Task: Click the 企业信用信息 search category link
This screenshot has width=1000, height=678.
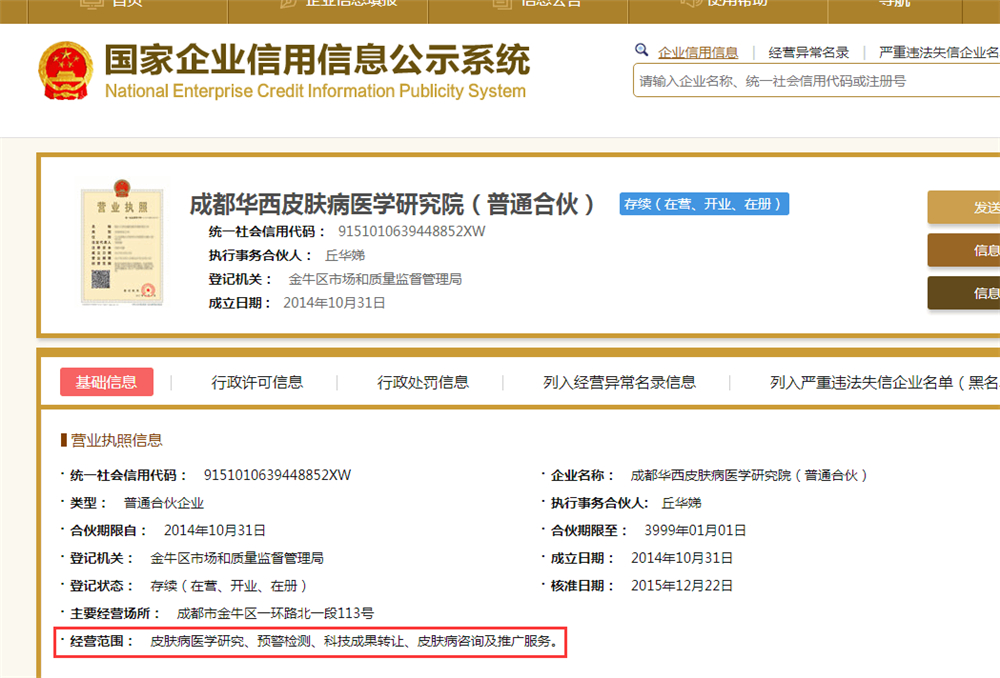Action: [698, 51]
